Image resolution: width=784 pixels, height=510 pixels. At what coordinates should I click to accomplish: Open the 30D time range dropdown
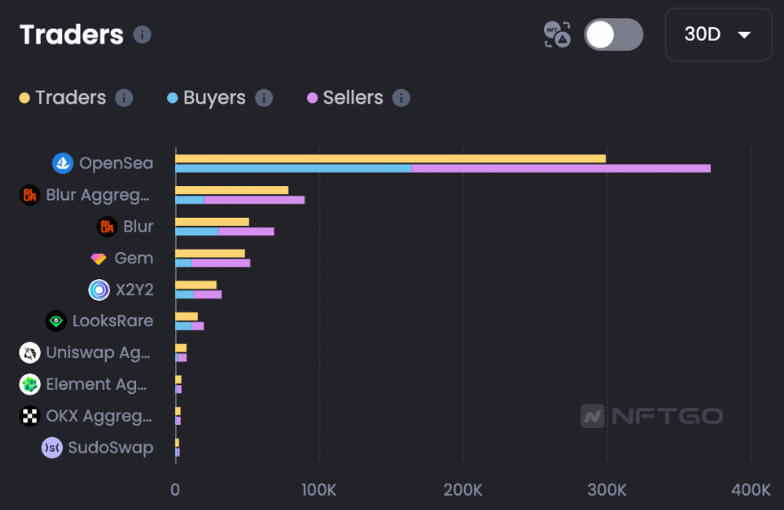point(718,34)
